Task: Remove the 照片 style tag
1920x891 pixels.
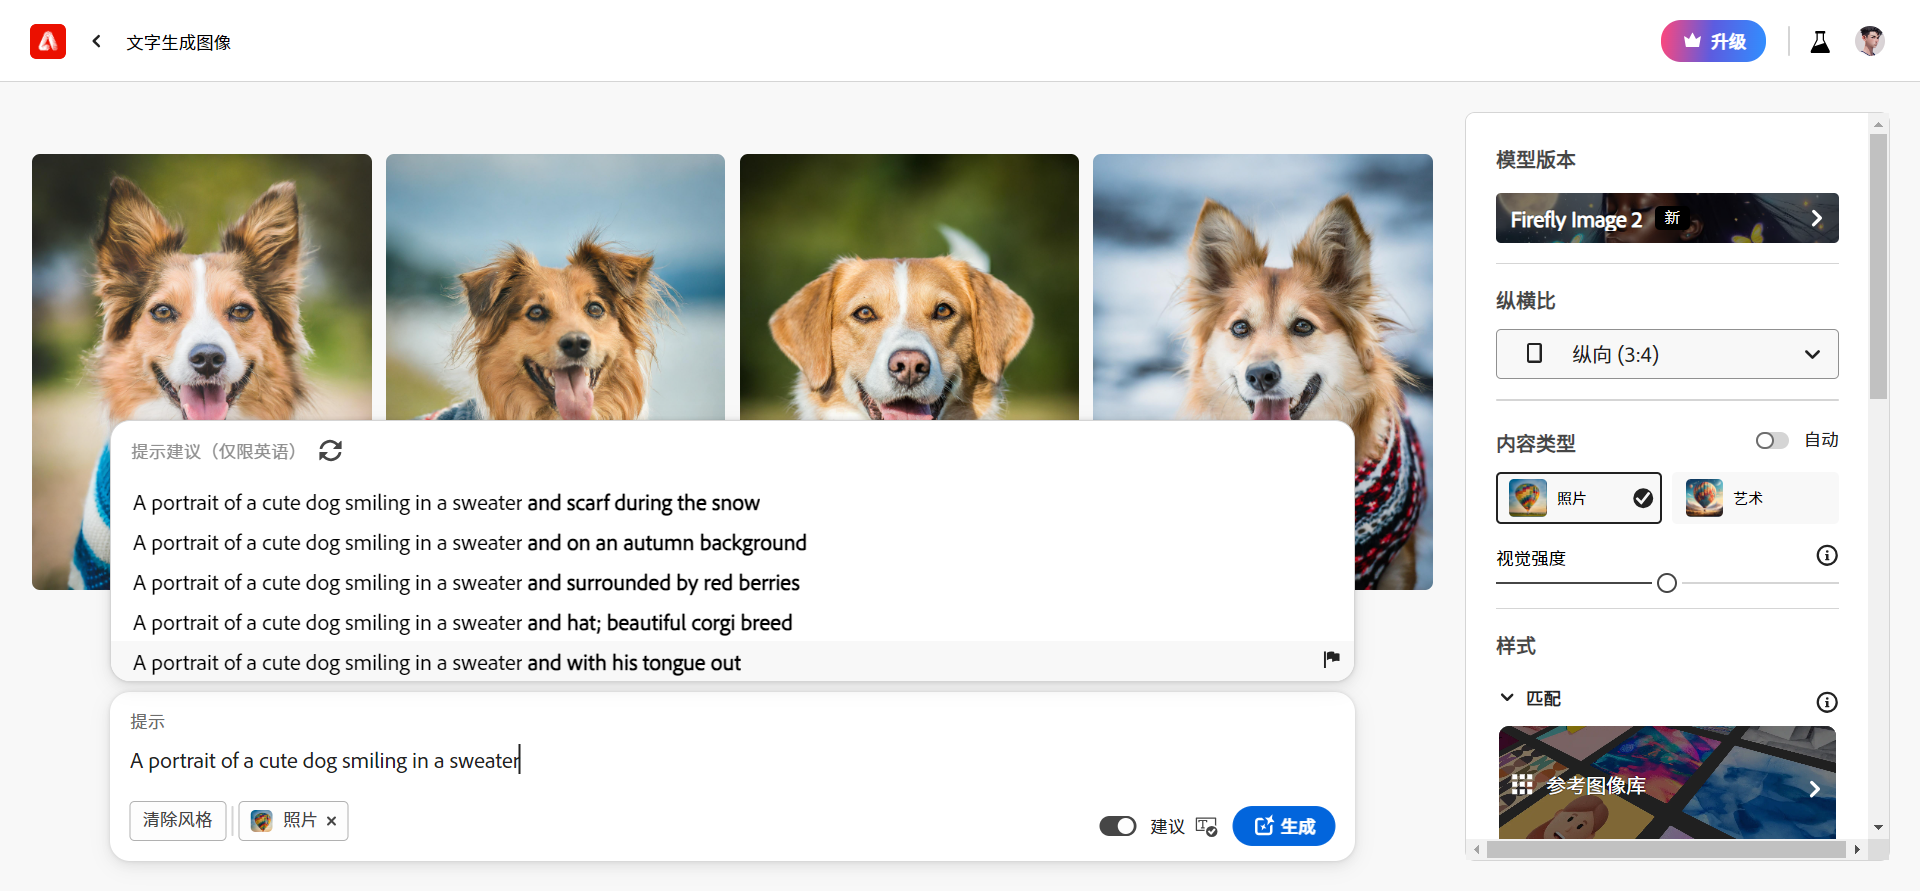Action: (x=331, y=821)
